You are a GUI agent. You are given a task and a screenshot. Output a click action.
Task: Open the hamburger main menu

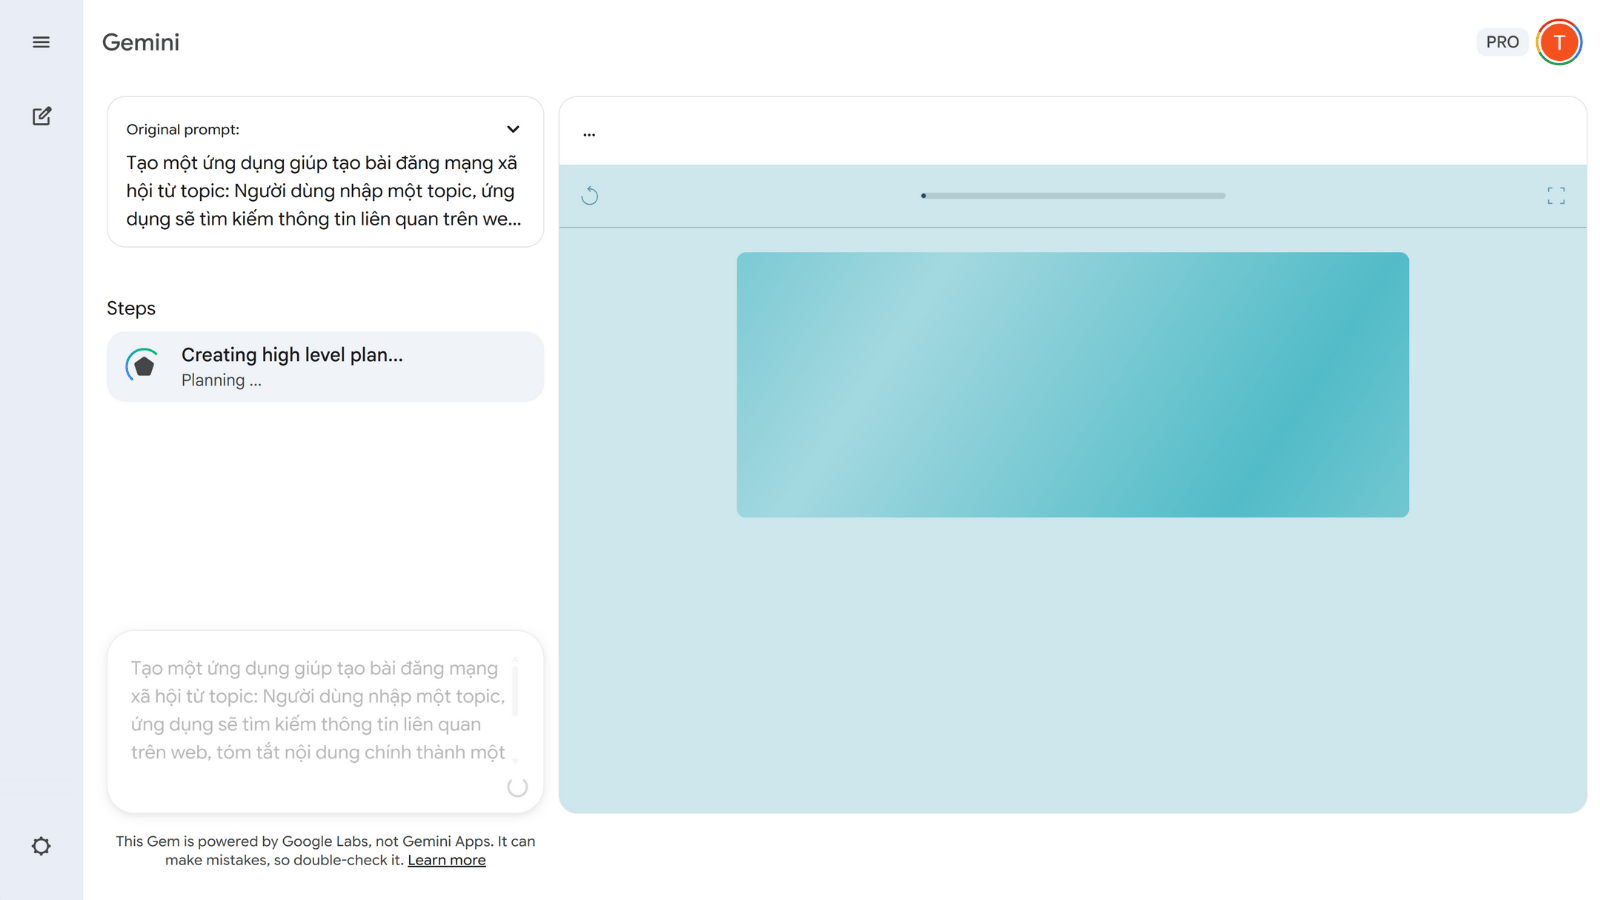(x=41, y=42)
